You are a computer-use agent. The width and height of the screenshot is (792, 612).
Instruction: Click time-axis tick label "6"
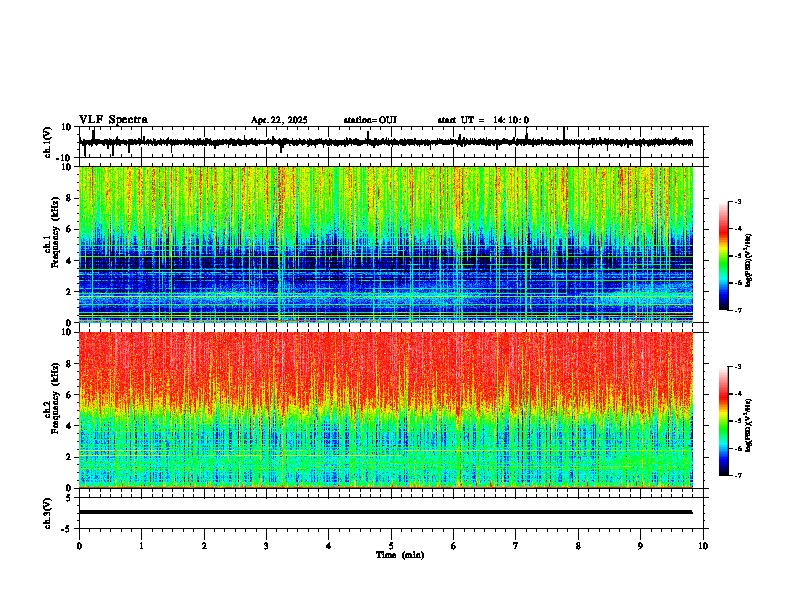click(454, 546)
